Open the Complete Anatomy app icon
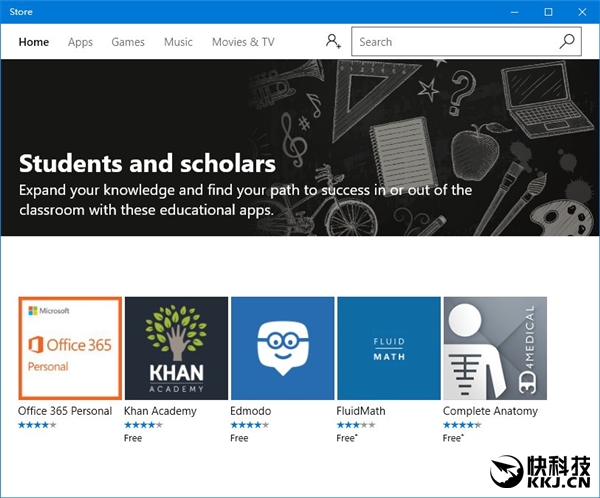600x498 pixels. (494, 348)
